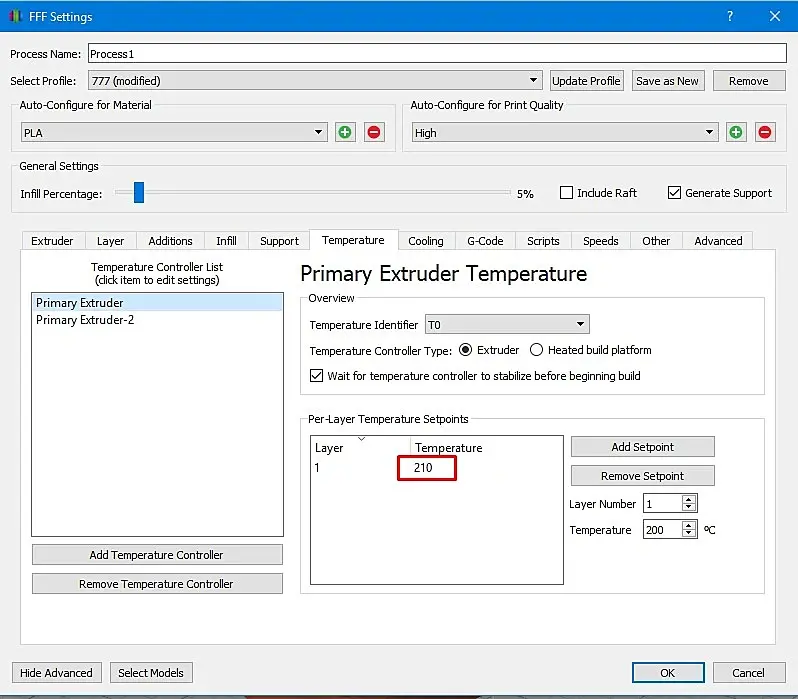
Task: Open the High print quality dropdown
Action: click(565, 132)
